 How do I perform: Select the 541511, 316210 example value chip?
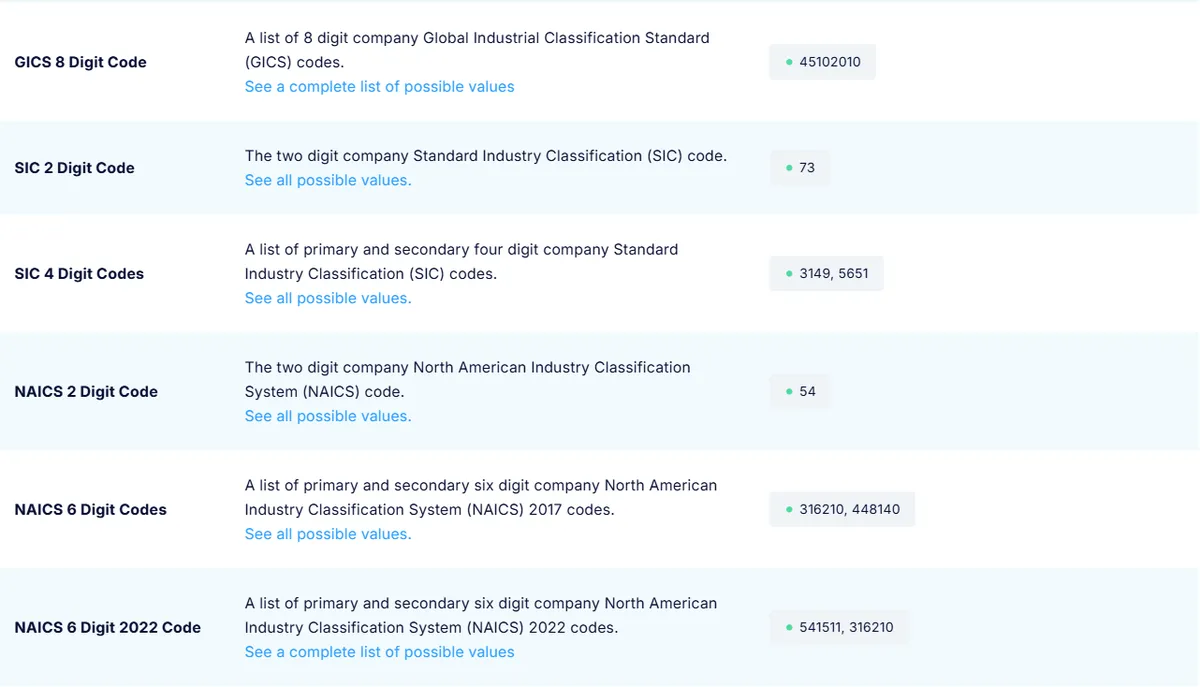[x=839, y=628]
